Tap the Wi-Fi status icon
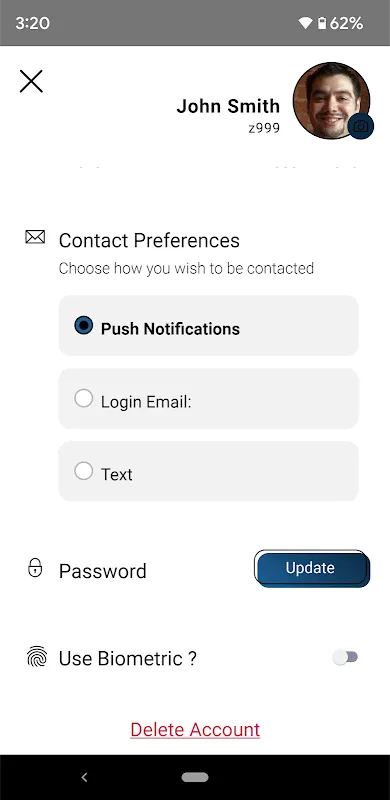Viewport: 390px width, 800px height. tap(305, 23)
